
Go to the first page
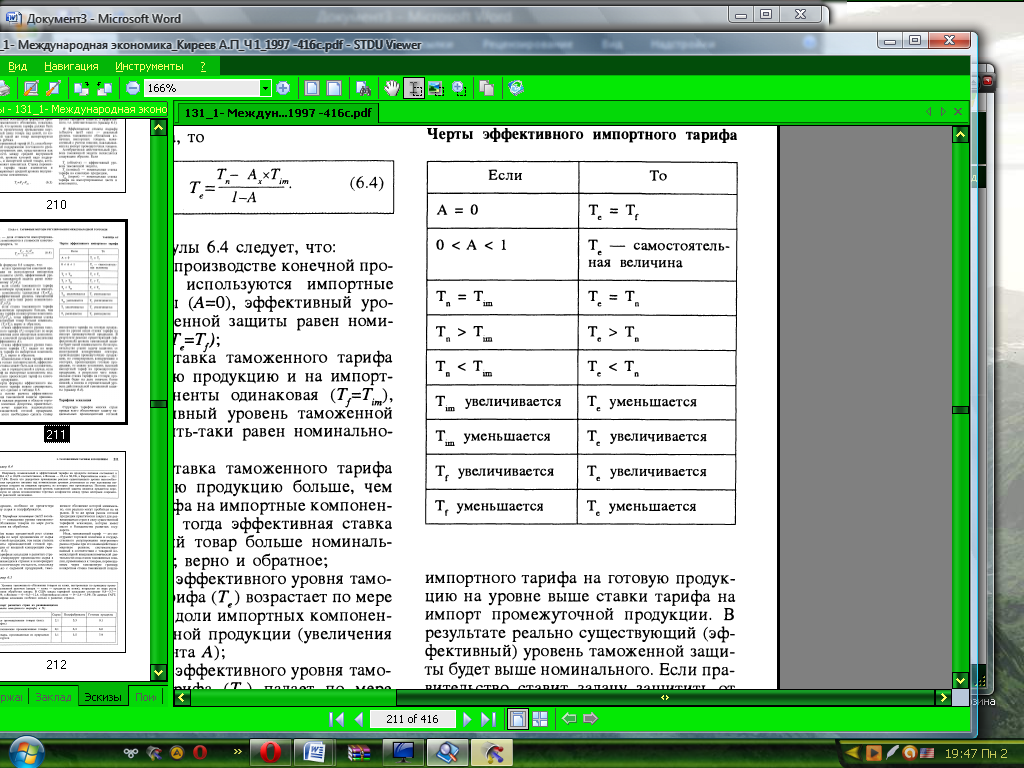(x=337, y=719)
